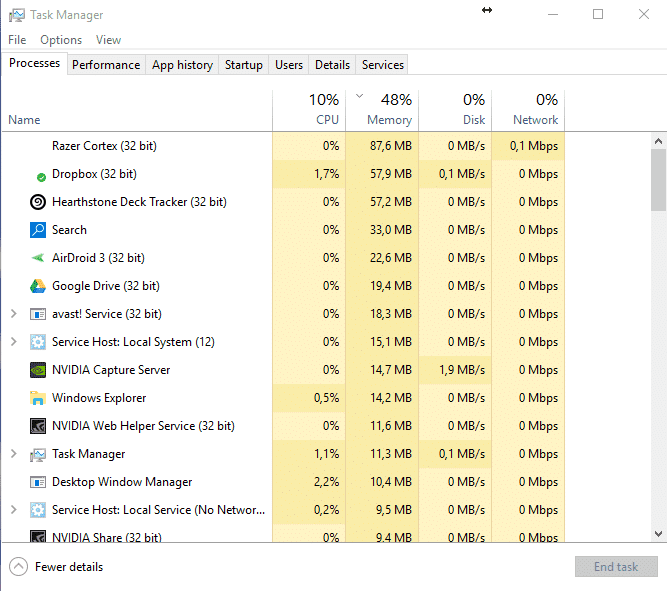Maximize the Task Manager window
Image resolution: width=667 pixels, height=591 pixels.
coord(598,14)
